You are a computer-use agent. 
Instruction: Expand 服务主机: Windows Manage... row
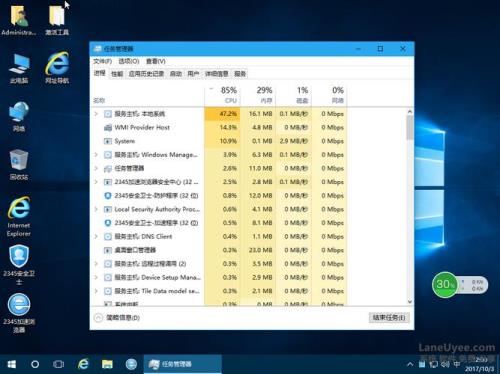pos(96,155)
